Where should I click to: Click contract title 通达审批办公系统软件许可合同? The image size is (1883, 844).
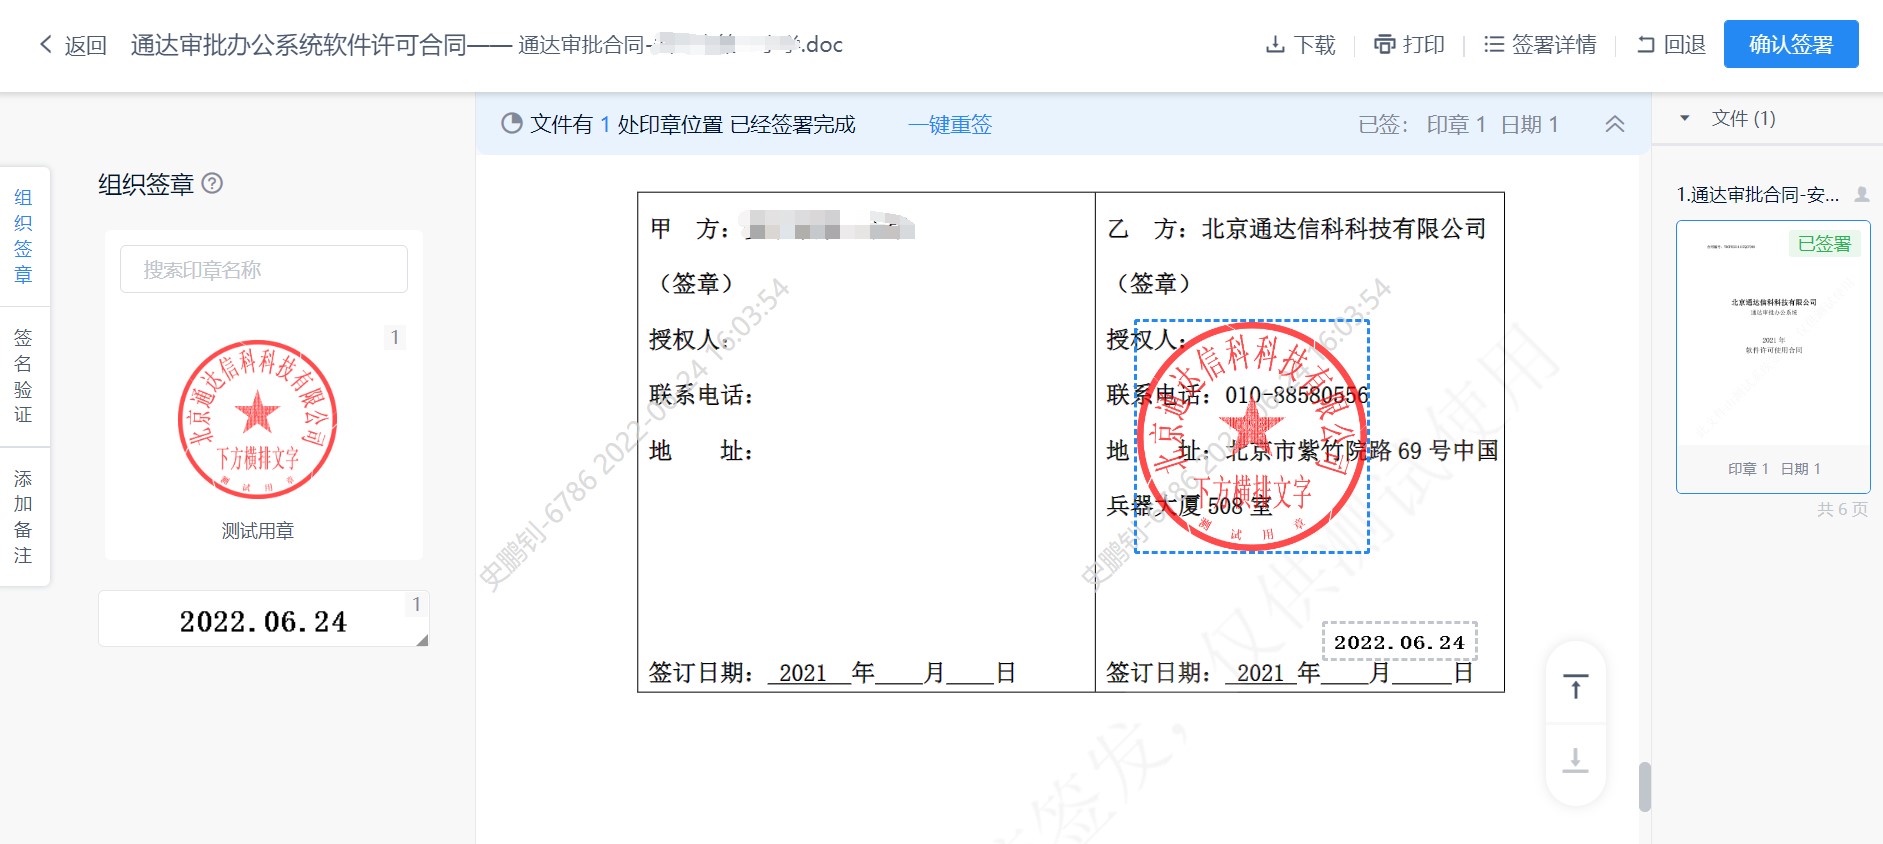[298, 45]
